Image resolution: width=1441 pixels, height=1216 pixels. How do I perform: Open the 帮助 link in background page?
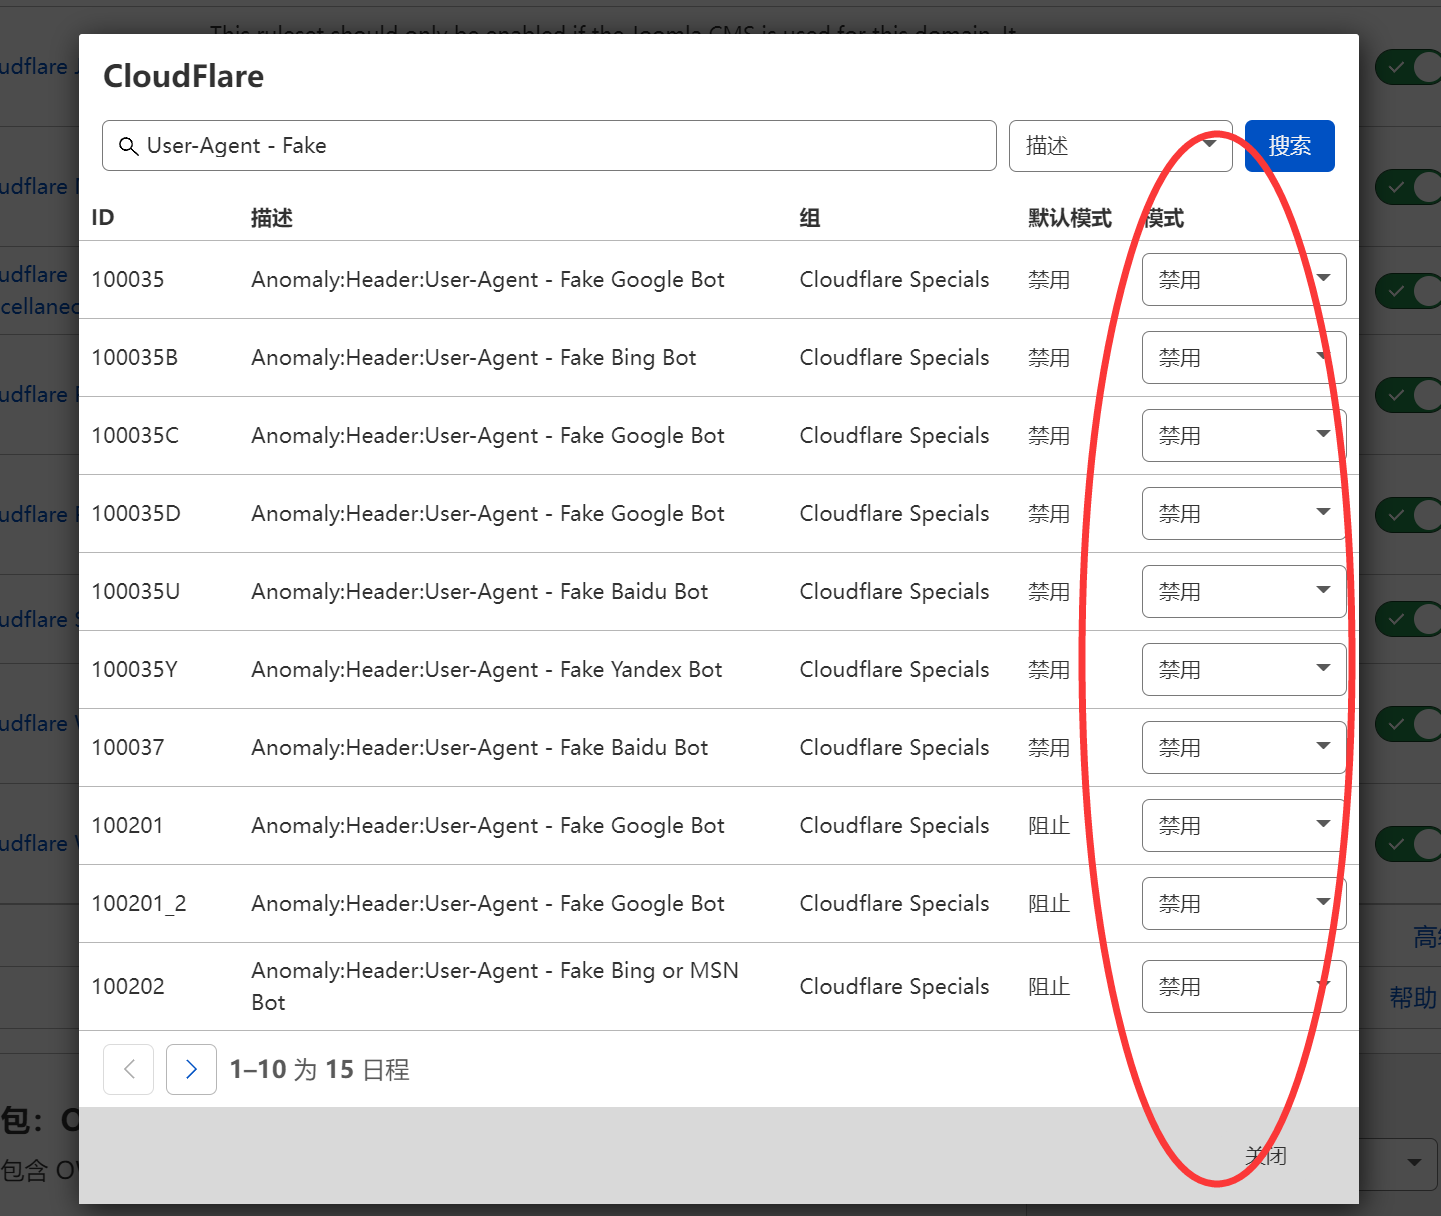click(x=1413, y=998)
